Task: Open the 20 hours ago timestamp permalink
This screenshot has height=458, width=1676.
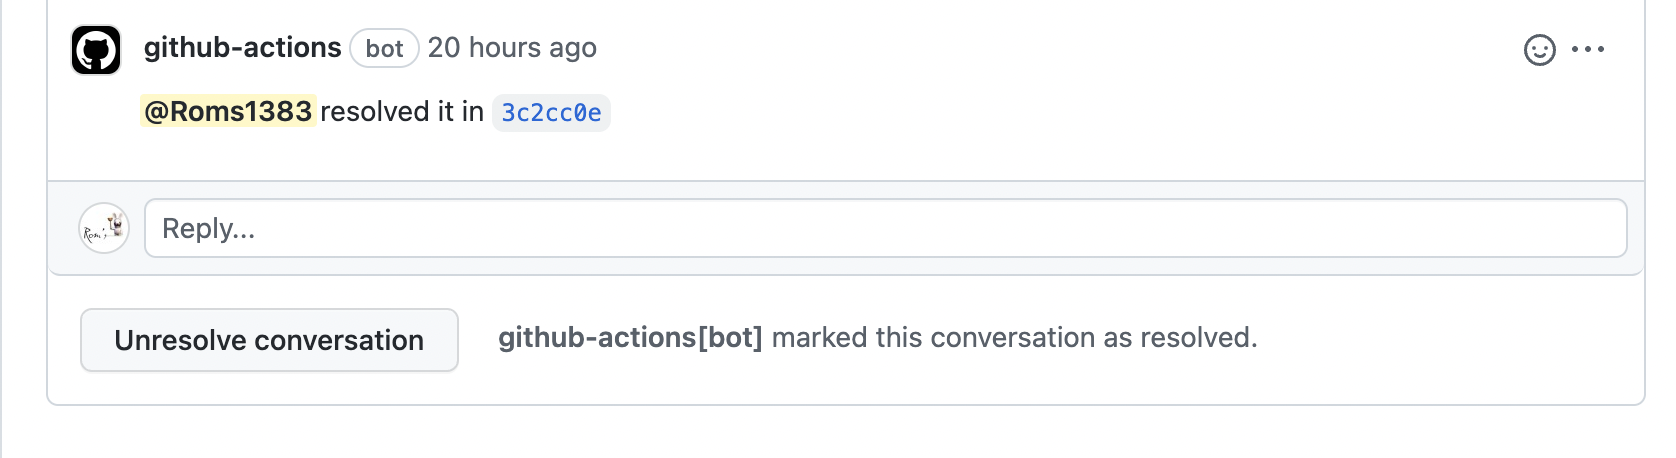Action: 512,48
